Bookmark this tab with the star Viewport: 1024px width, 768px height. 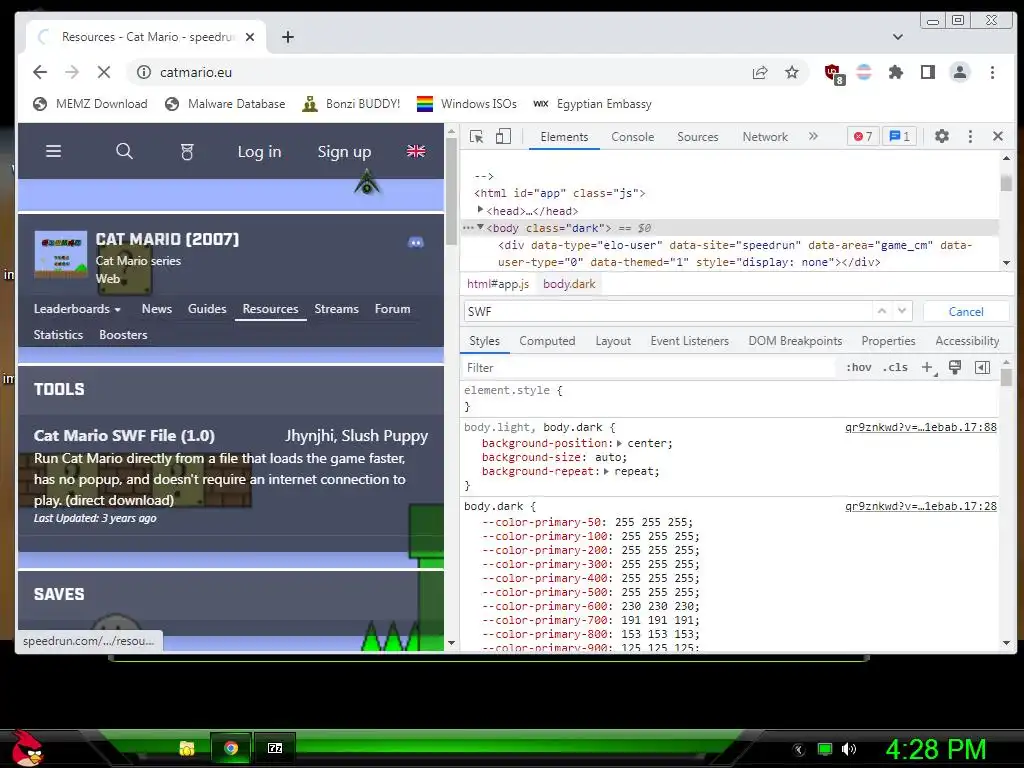click(792, 72)
